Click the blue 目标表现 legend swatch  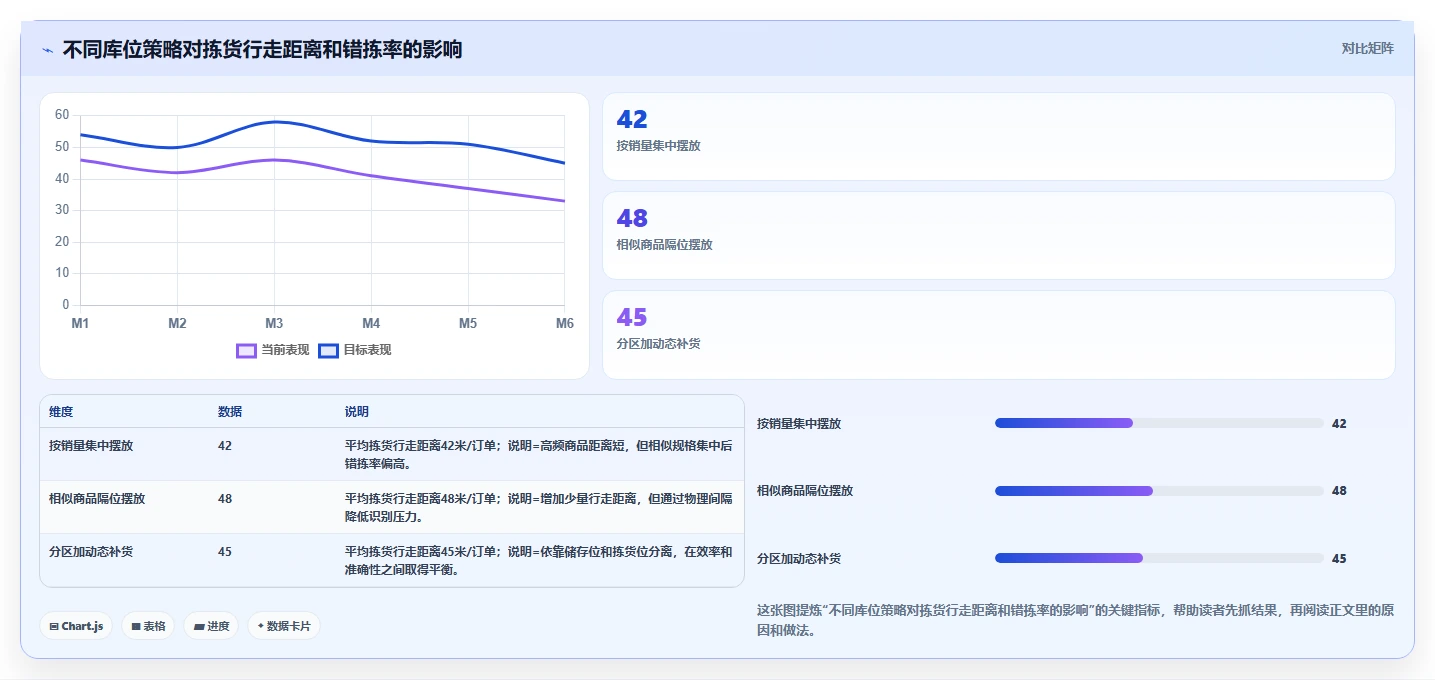coord(328,350)
